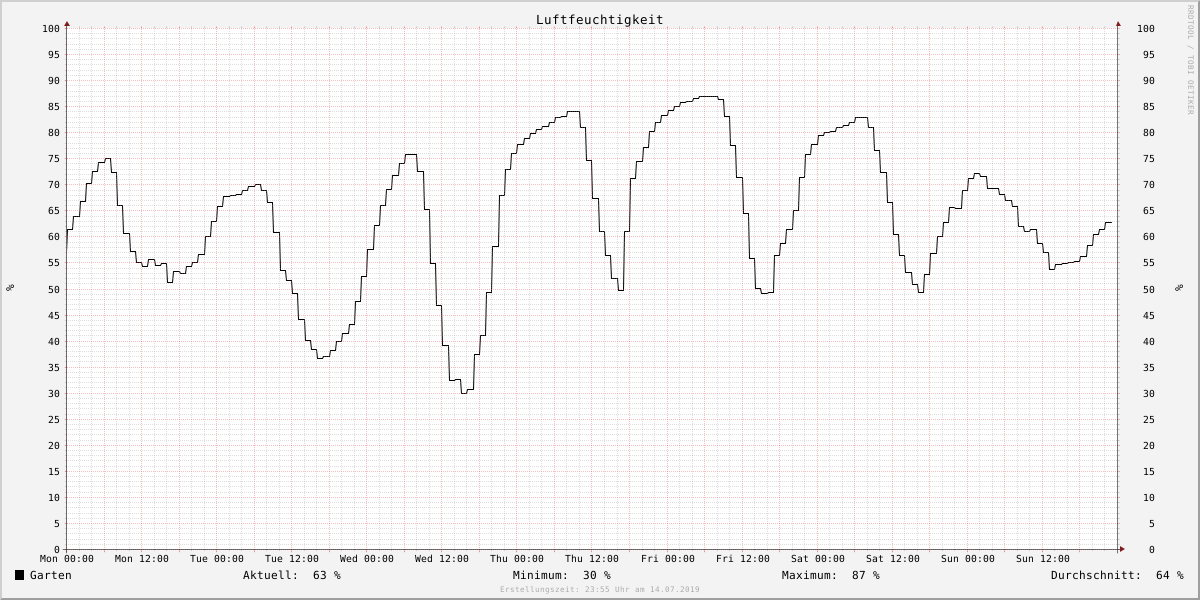Viewport: 1200px width, 600px height.
Task: Click the Wed 00:00 time axis label
Action: (x=367, y=559)
